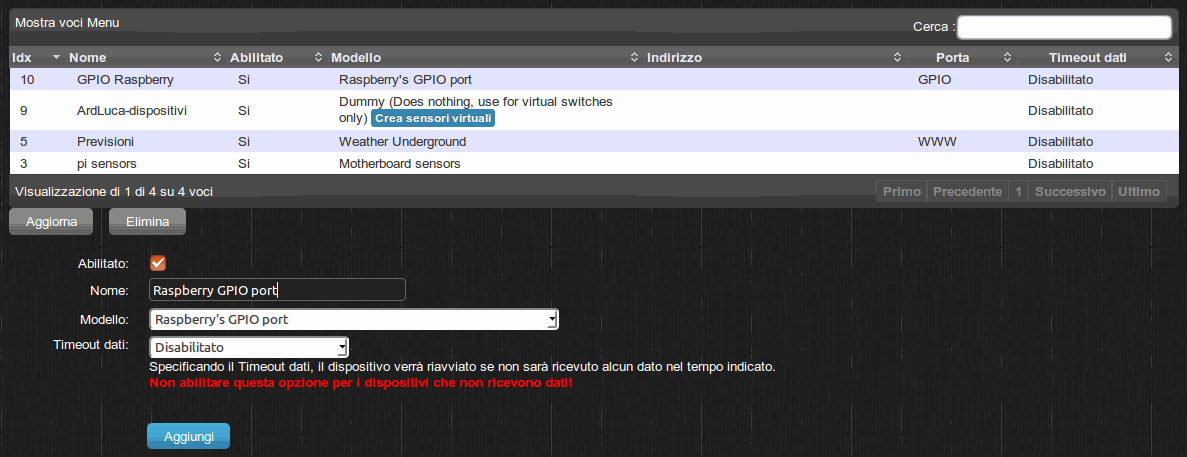The width and height of the screenshot is (1187, 457).
Task: Click Idx value 9
Action: tap(24, 110)
